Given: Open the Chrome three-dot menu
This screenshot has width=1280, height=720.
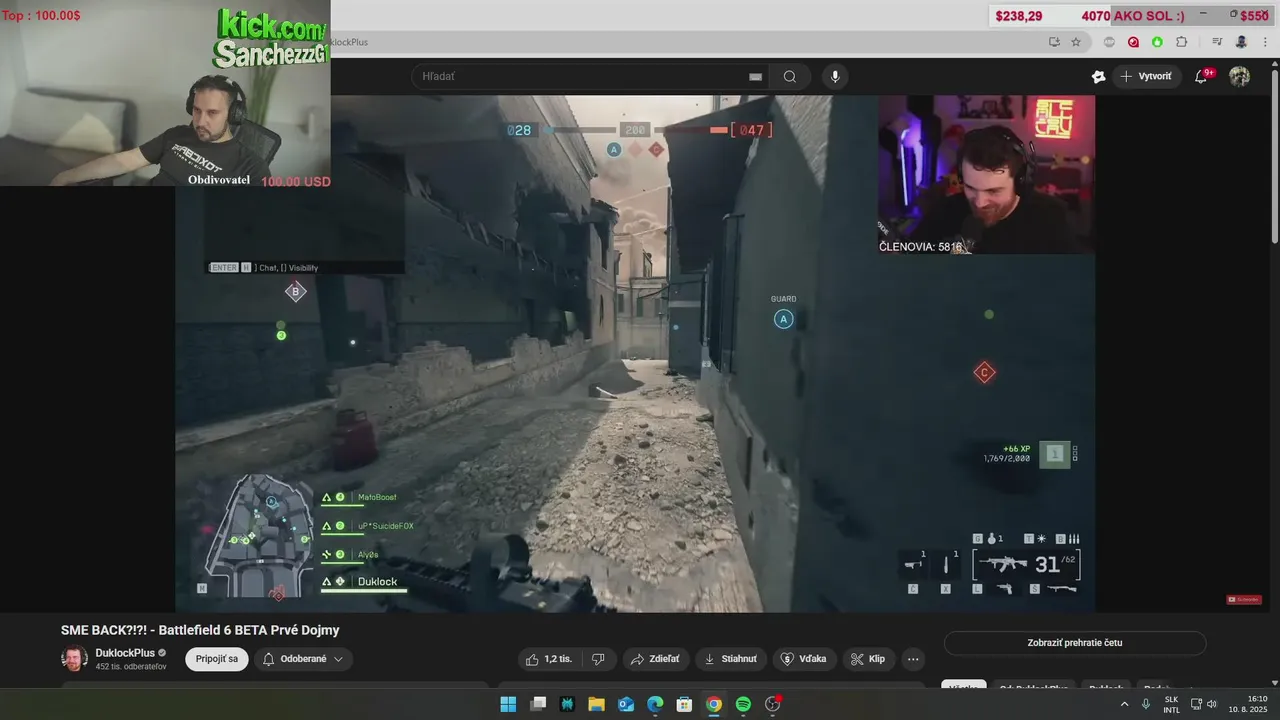Looking at the screenshot, I should (1265, 42).
